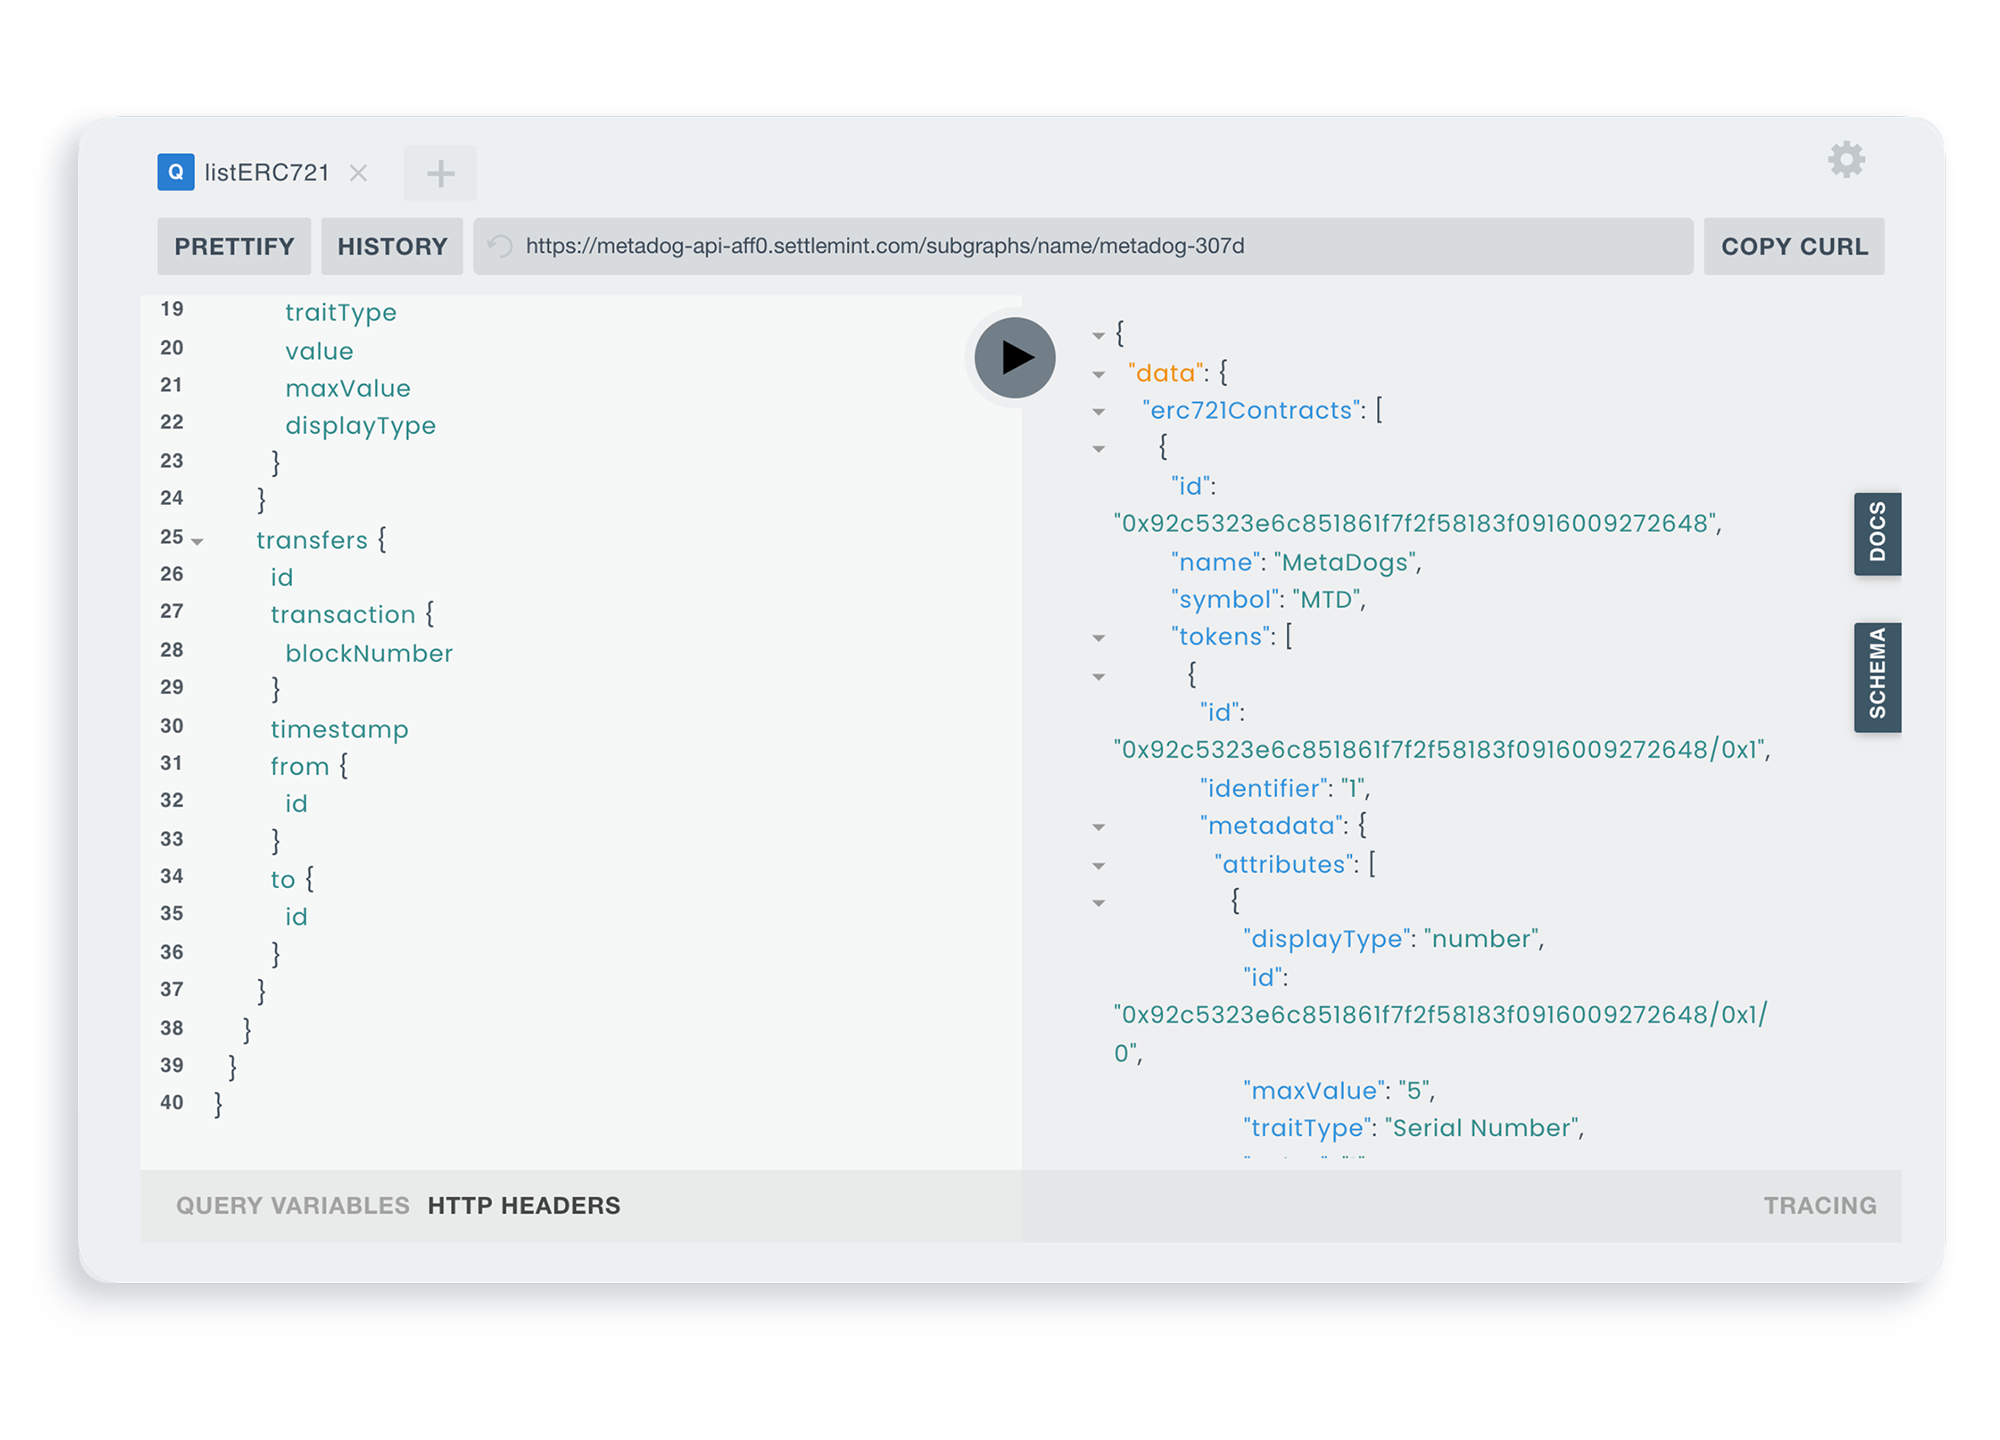
Task: Open settings via the gear icon
Action: (1846, 160)
